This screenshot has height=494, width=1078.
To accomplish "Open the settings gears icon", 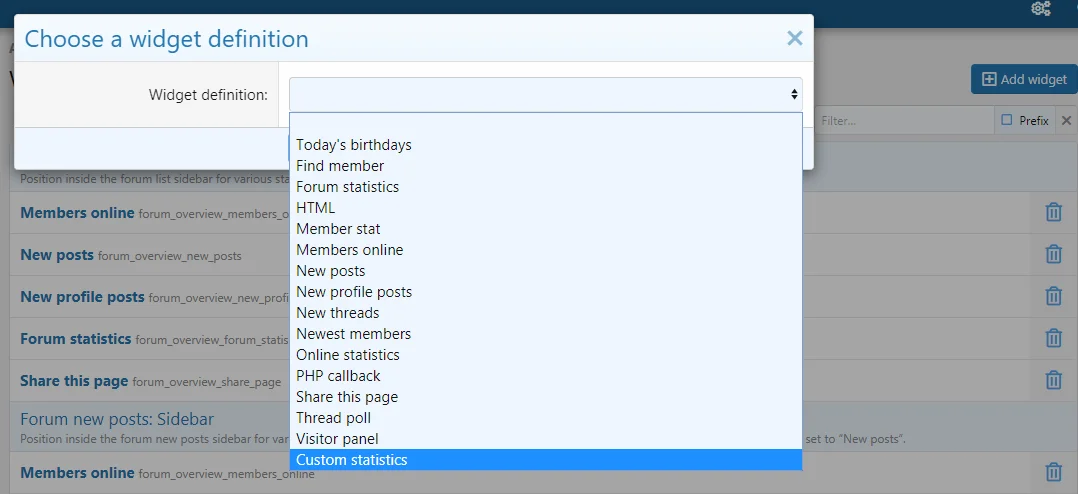I will point(1041,9).
